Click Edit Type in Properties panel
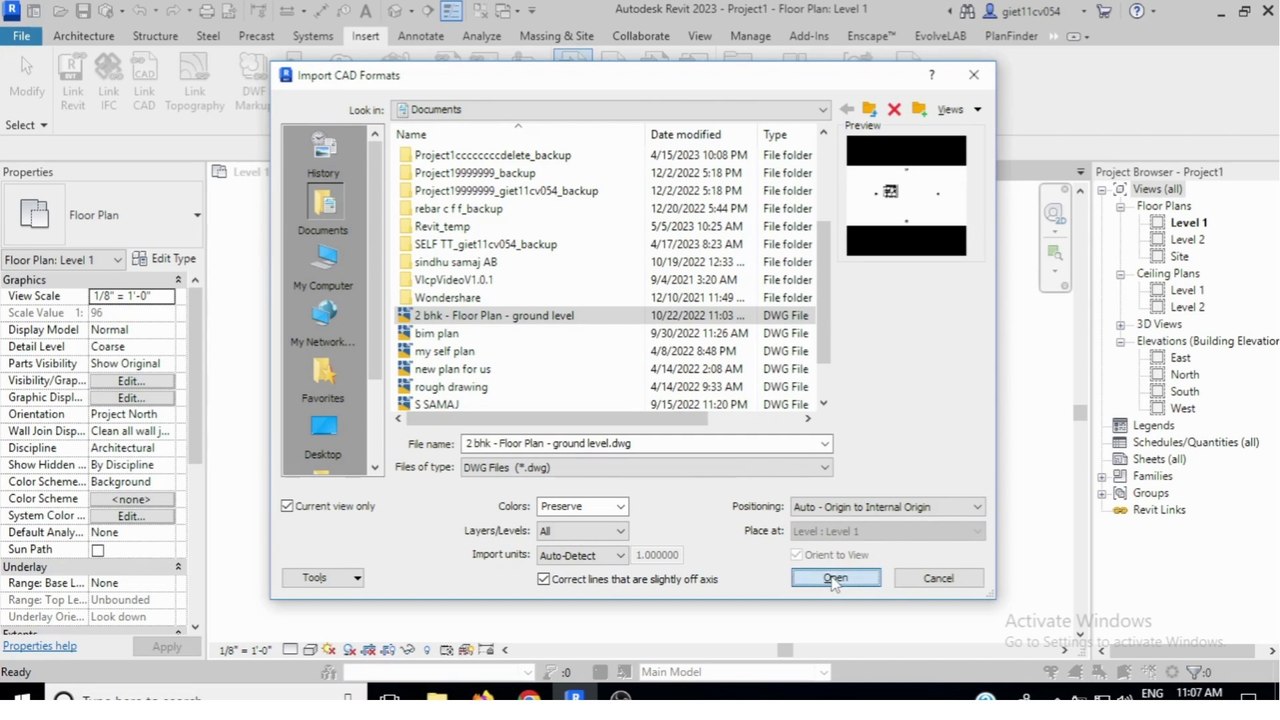Image resolution: width=1280 pixels, height=720 pixels. [164, 259]
